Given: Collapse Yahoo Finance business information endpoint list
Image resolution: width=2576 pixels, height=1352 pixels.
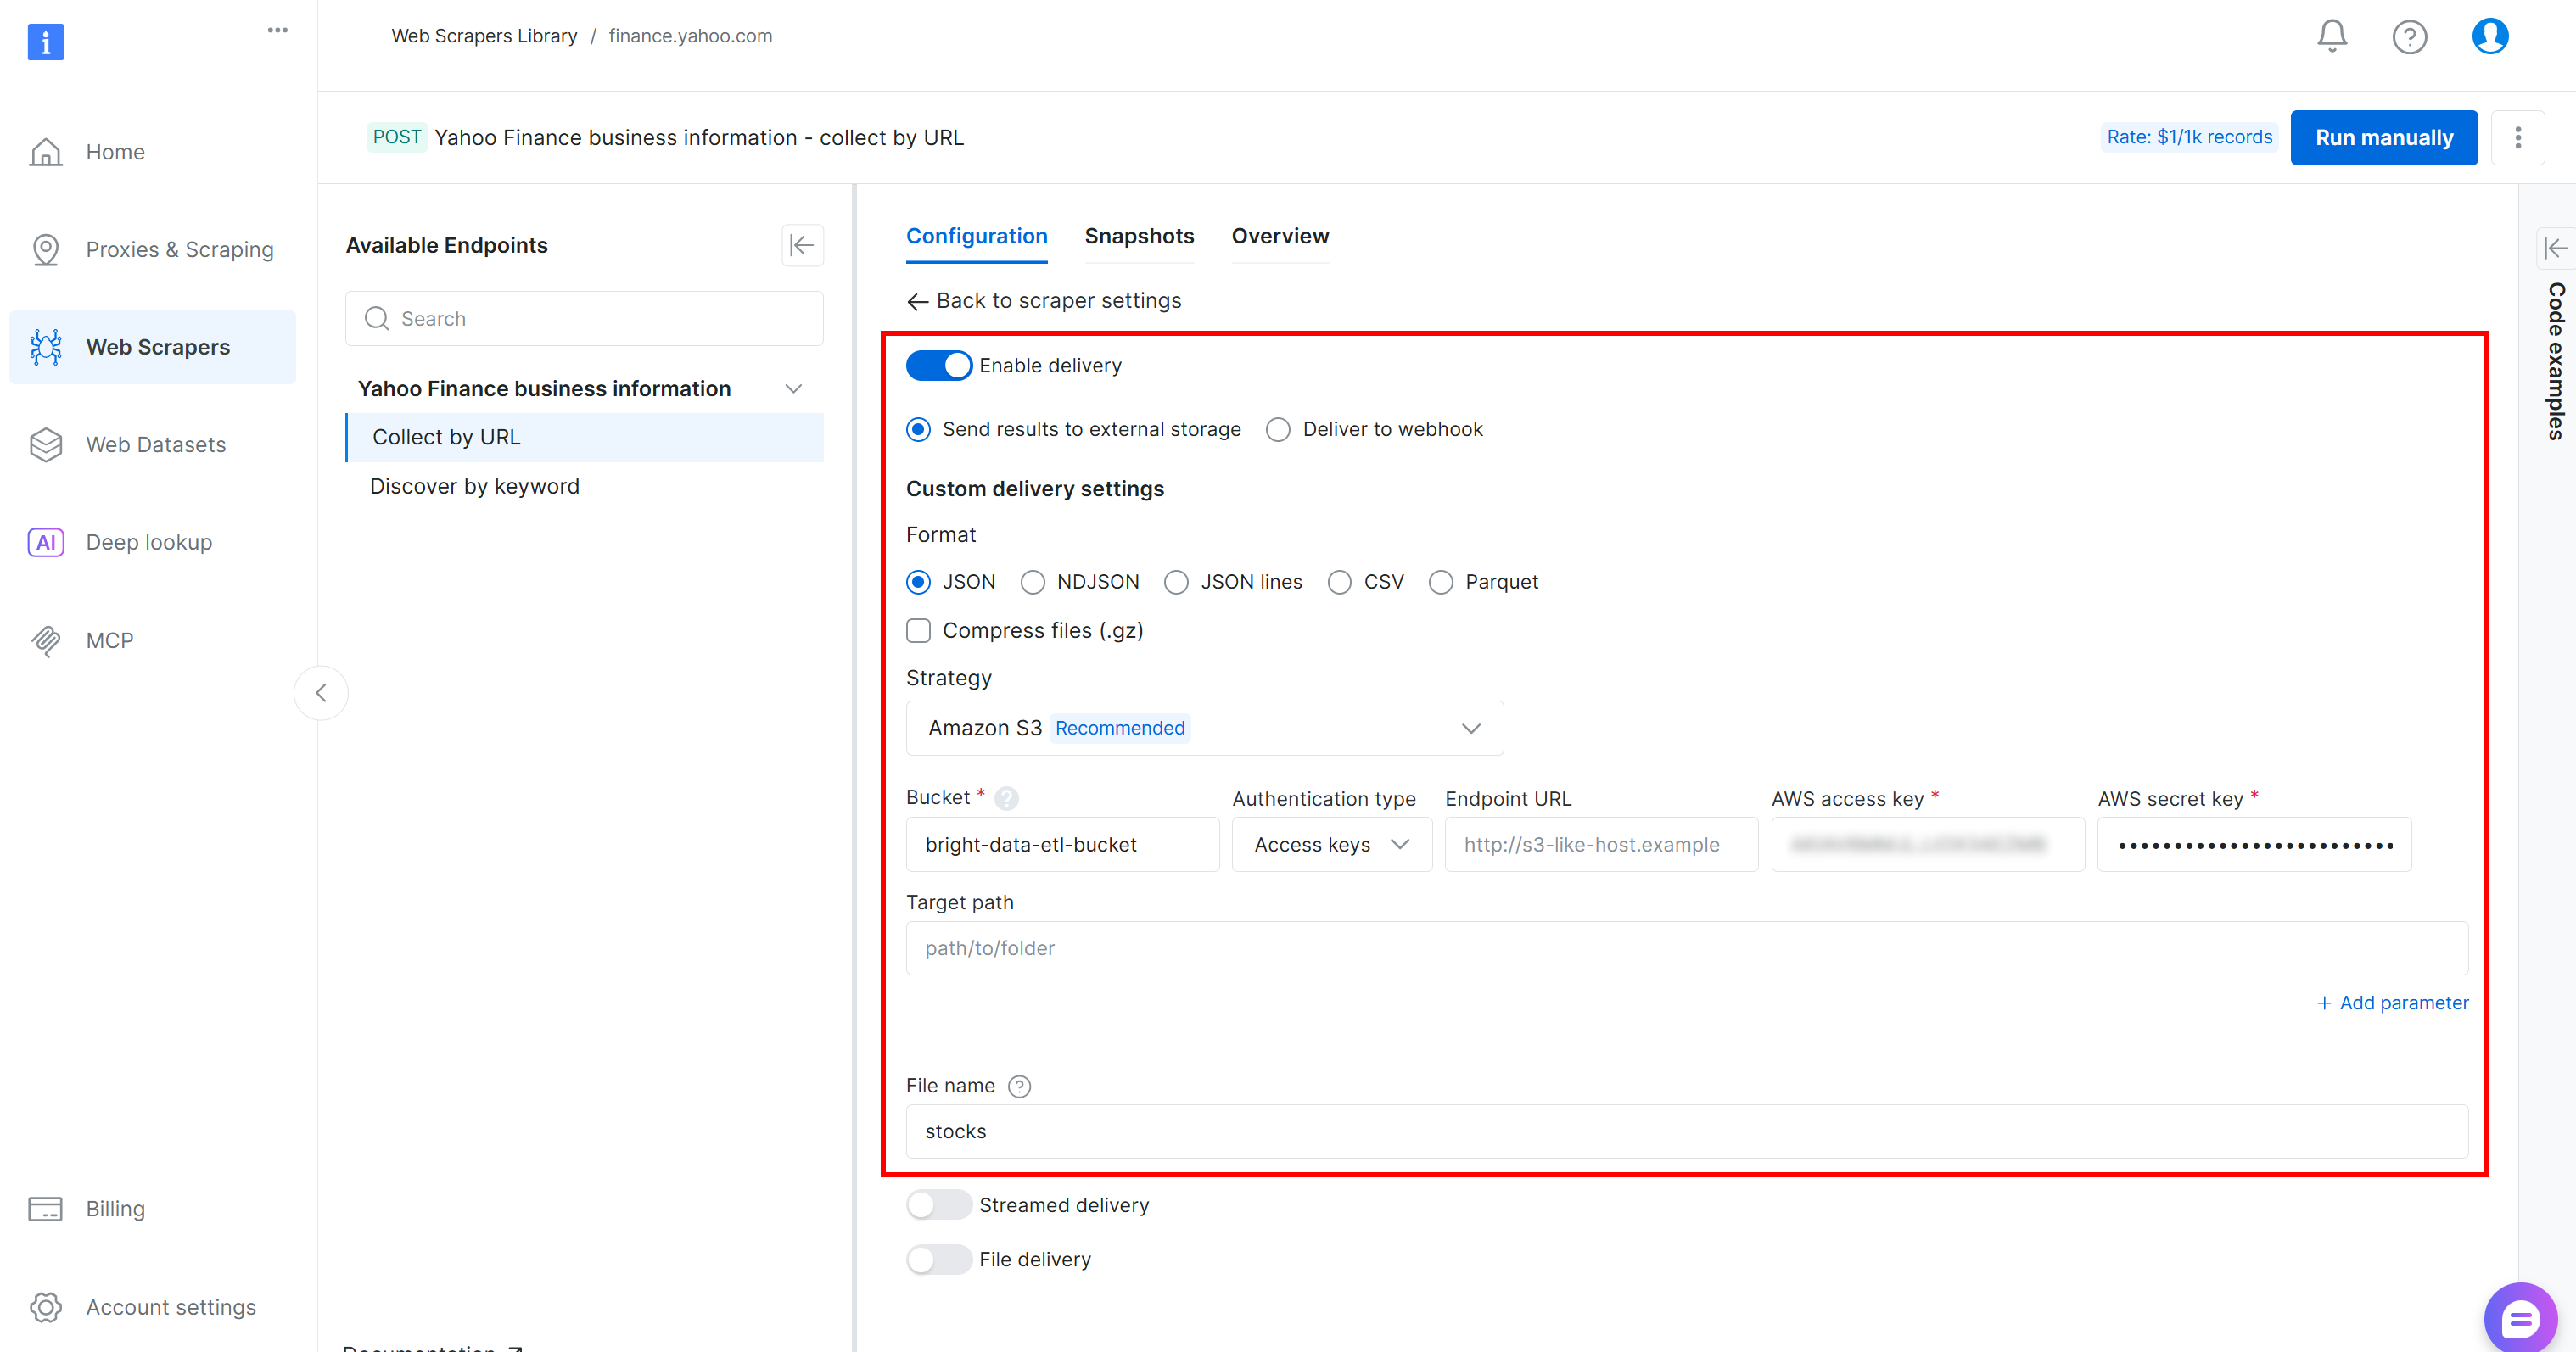Looking at the screenshot, I should click(793, 388).
